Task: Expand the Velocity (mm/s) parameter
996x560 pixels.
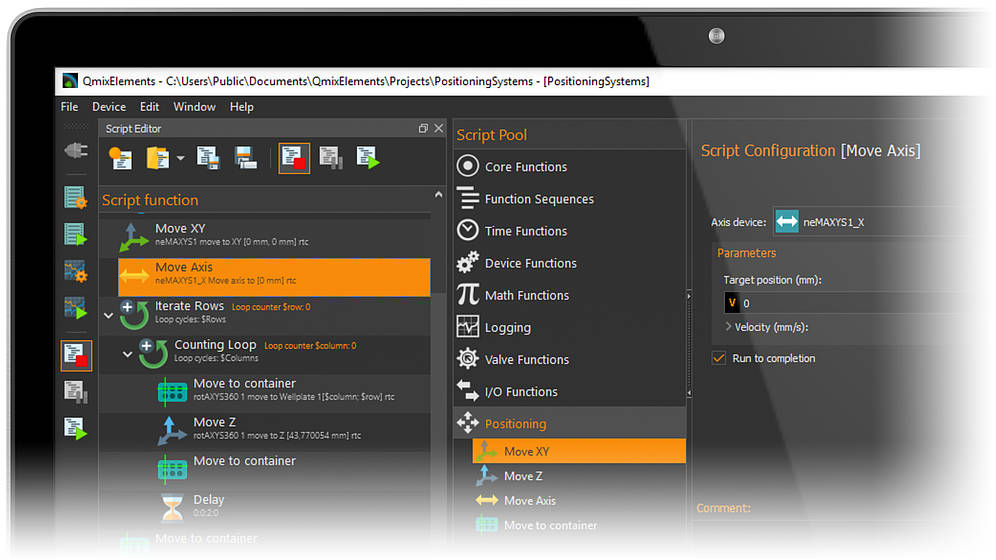Action: pos(727,327)
